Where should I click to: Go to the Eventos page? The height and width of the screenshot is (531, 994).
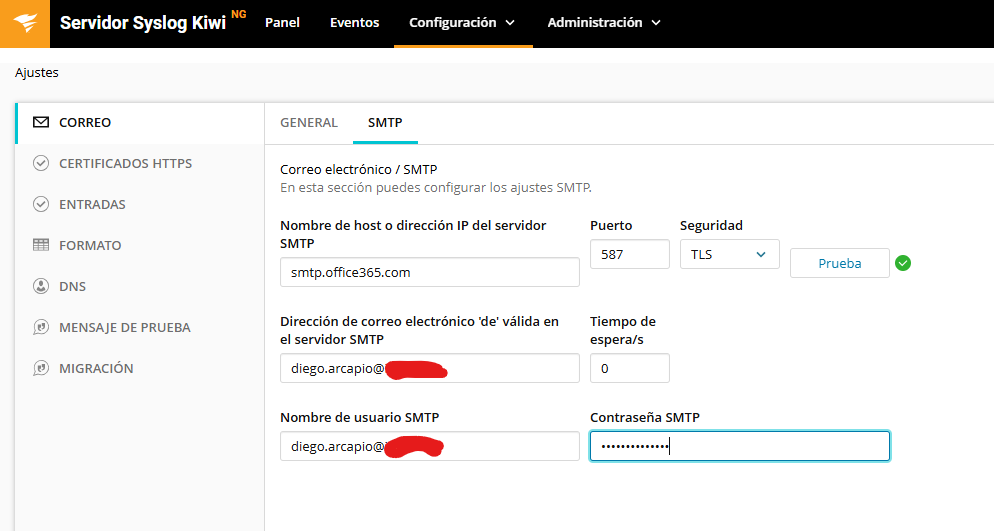(354, 23)
